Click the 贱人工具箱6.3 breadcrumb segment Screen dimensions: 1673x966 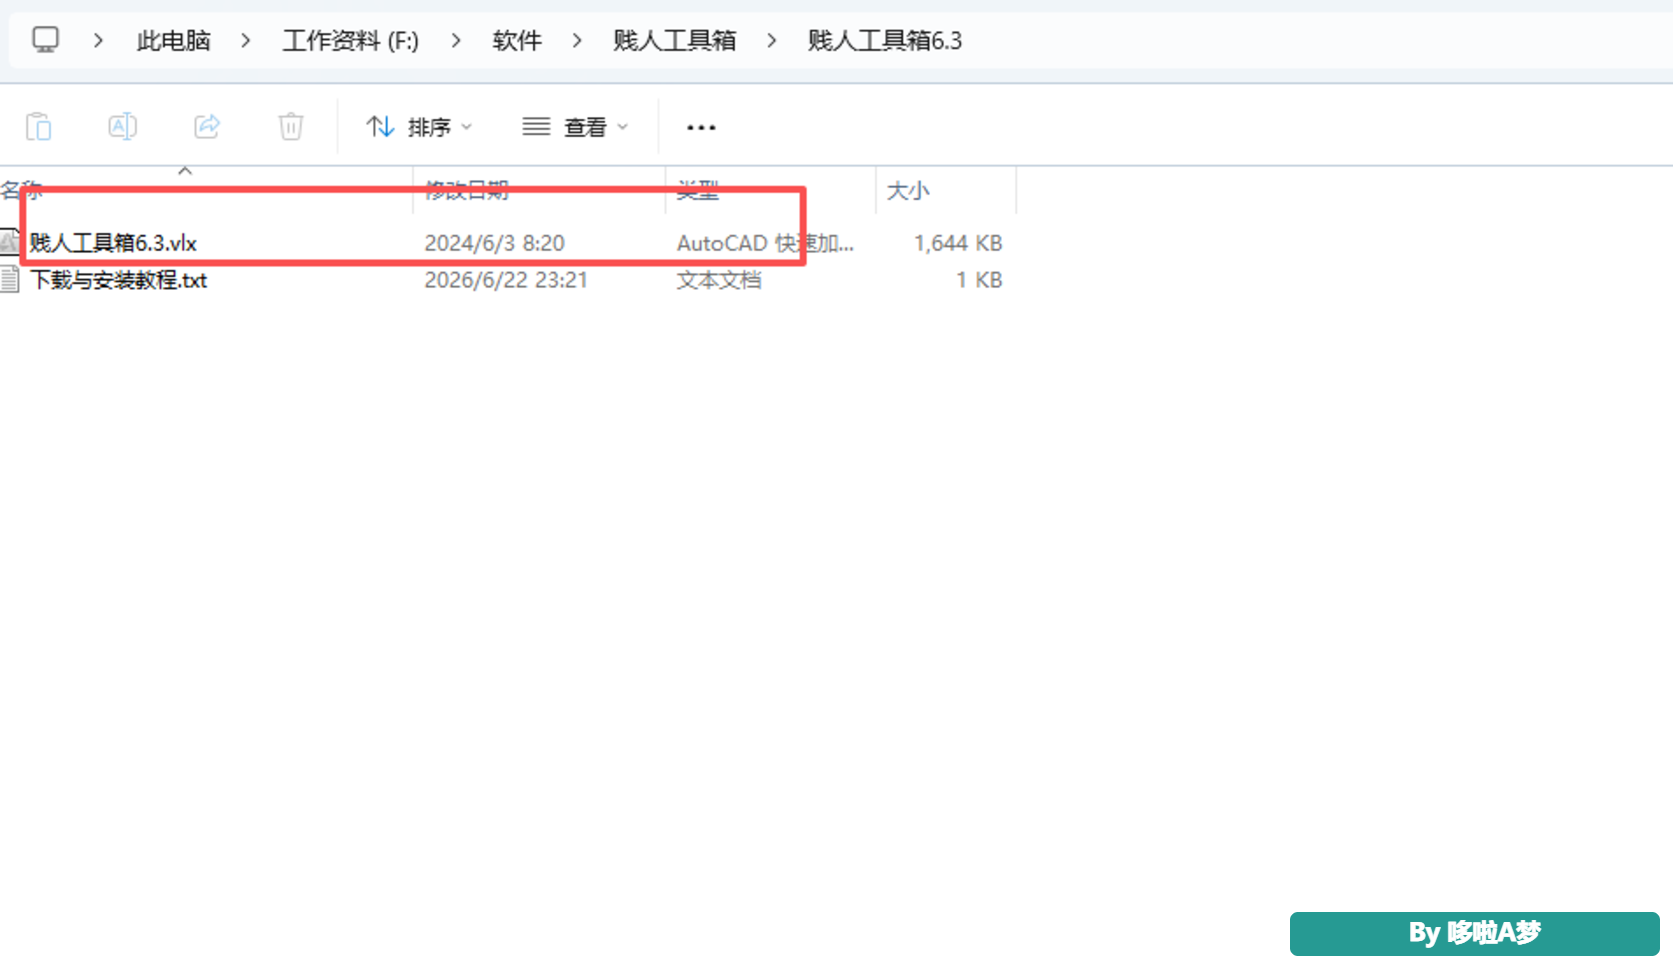884,41
